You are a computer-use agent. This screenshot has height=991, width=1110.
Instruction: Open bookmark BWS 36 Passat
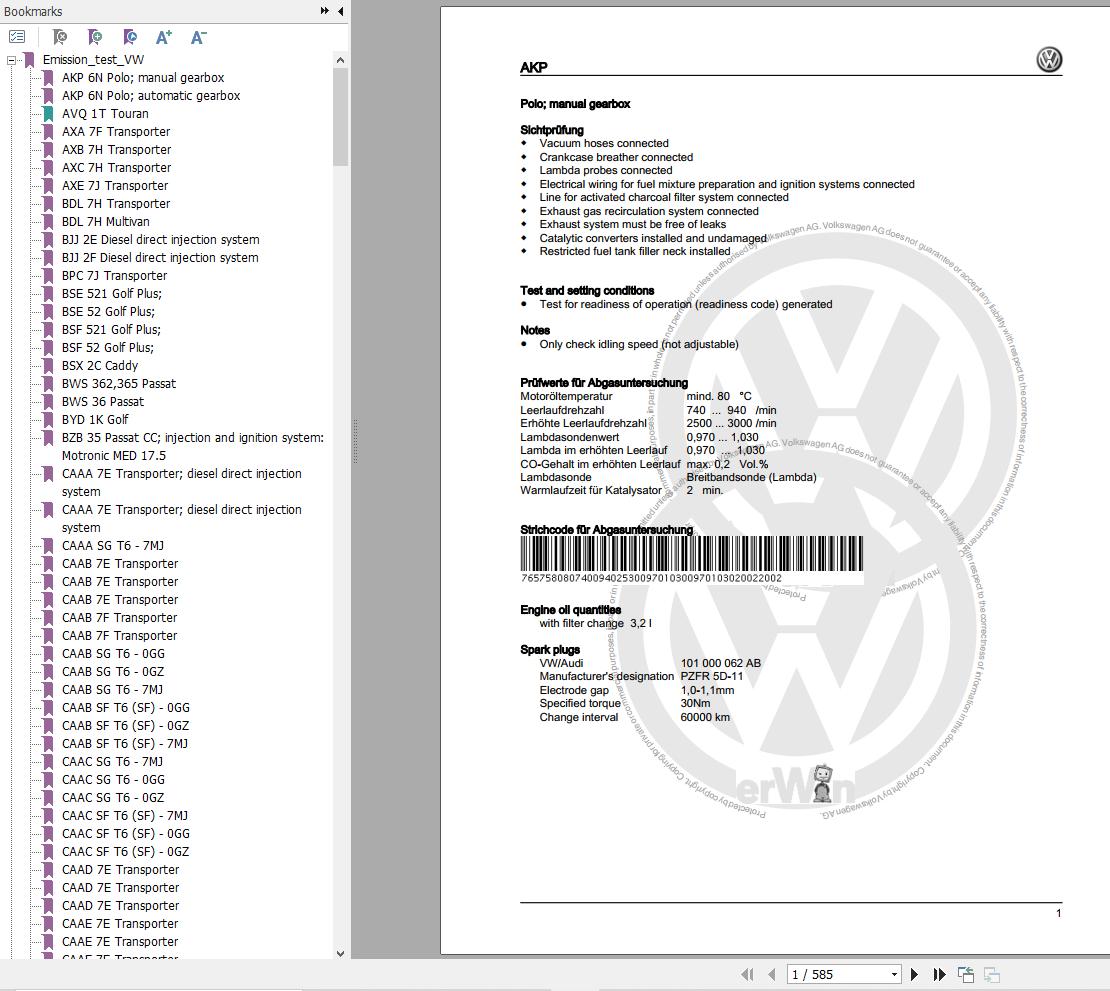[103, 402]
